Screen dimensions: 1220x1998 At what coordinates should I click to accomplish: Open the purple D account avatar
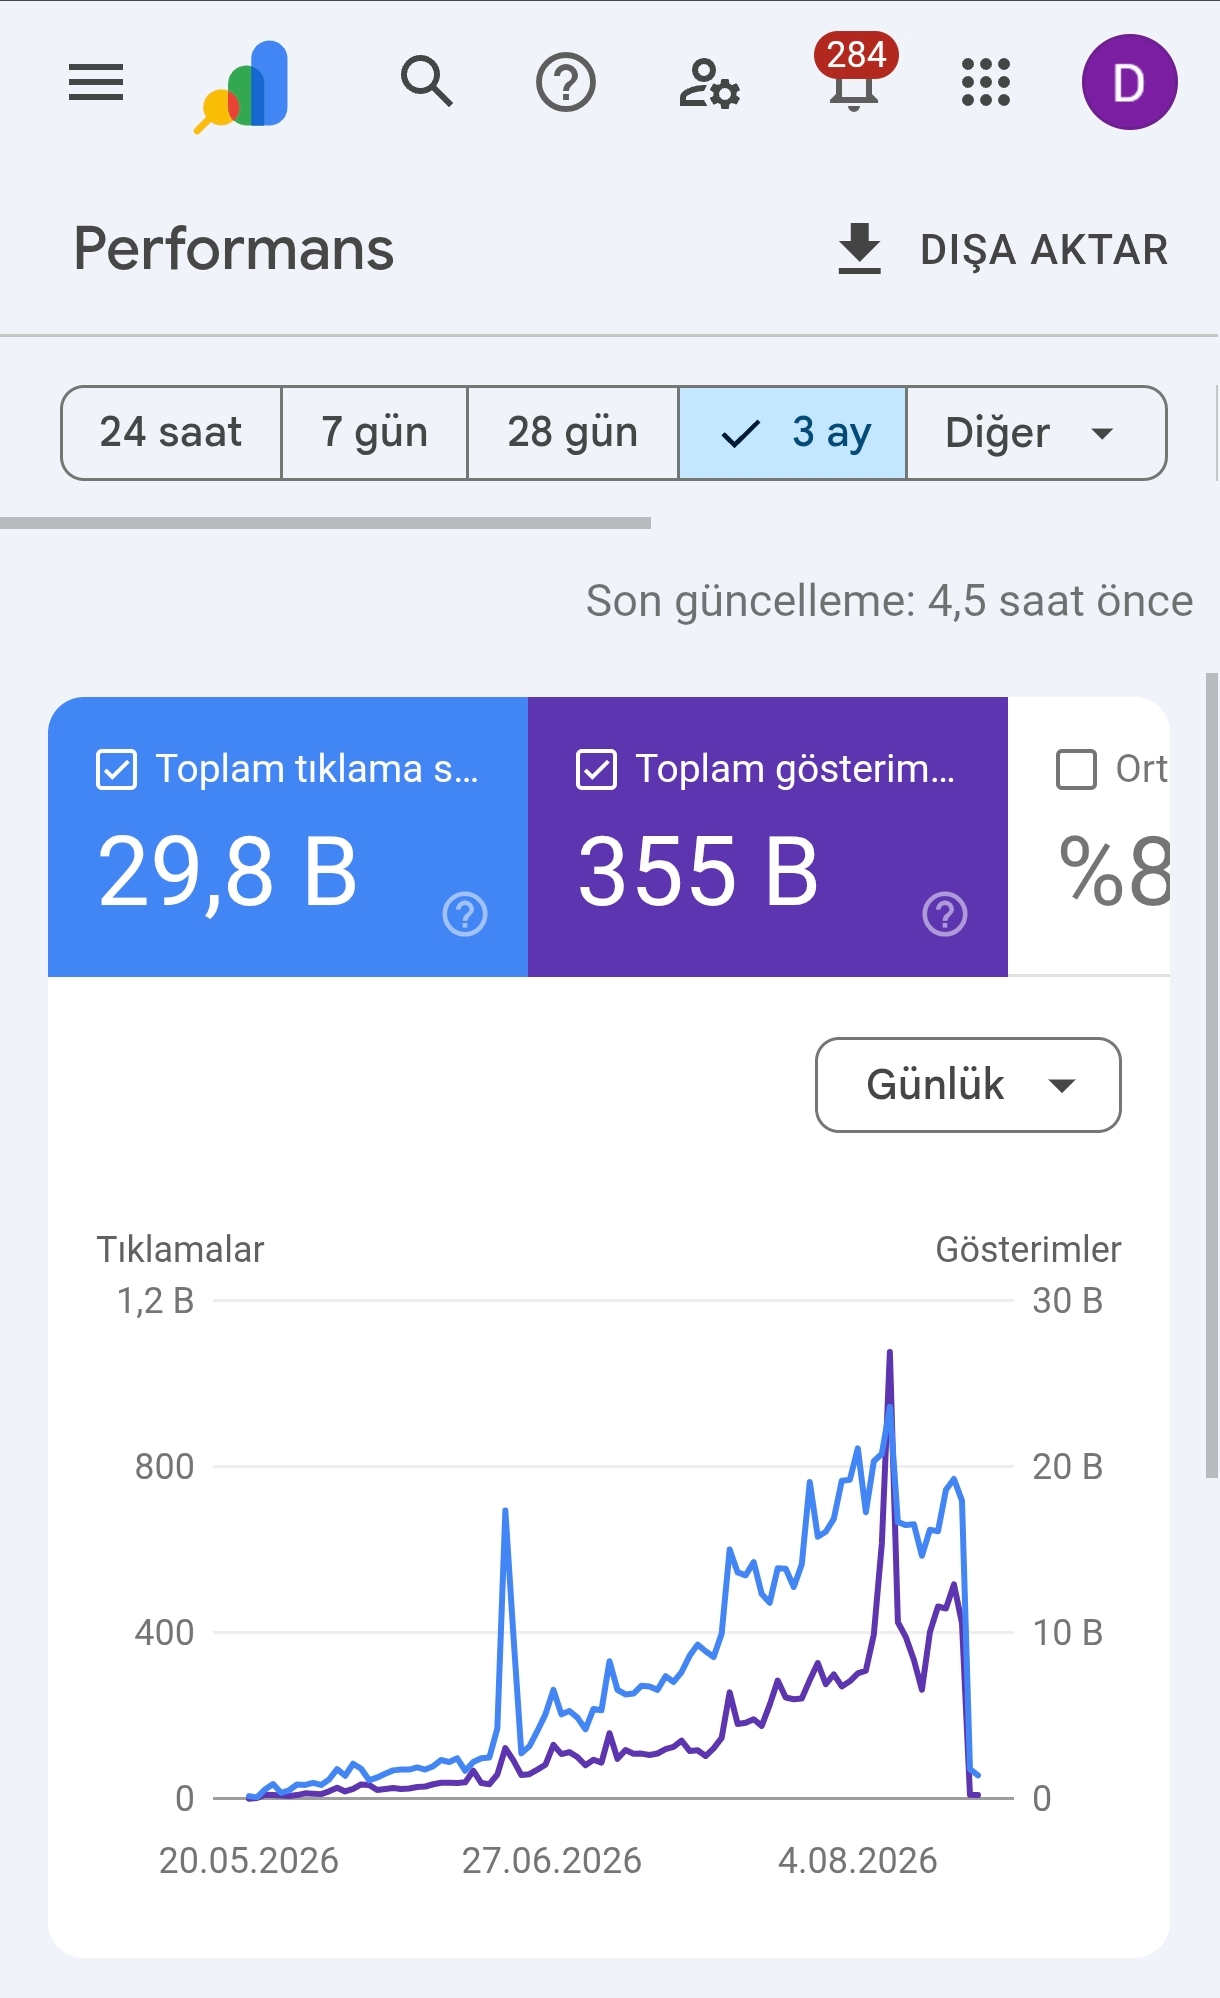(x=1129, y=82)
